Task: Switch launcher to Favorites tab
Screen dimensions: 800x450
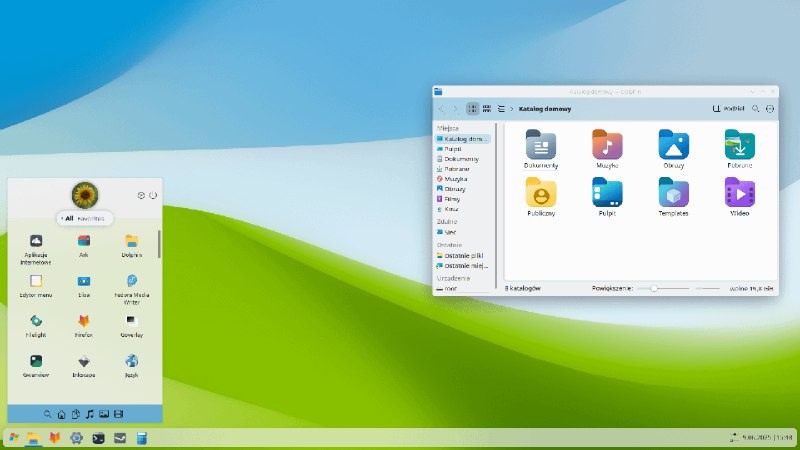Action: pyautogui.click(x=91, y=218)
